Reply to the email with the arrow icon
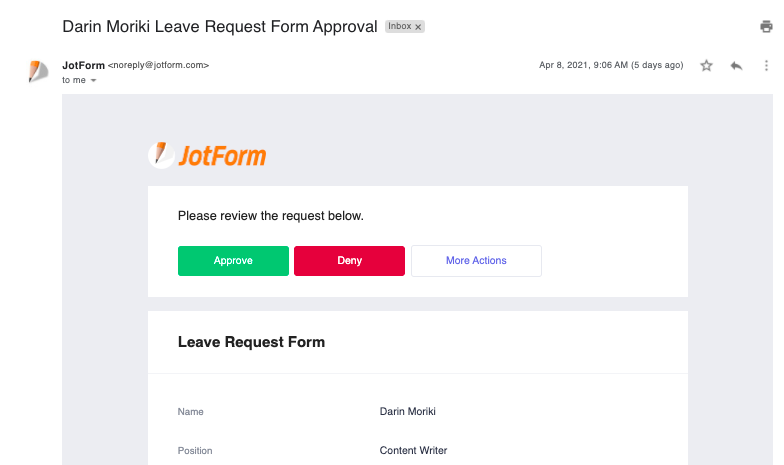Screen dimensions: 784x465 click(x=737, y=66)
